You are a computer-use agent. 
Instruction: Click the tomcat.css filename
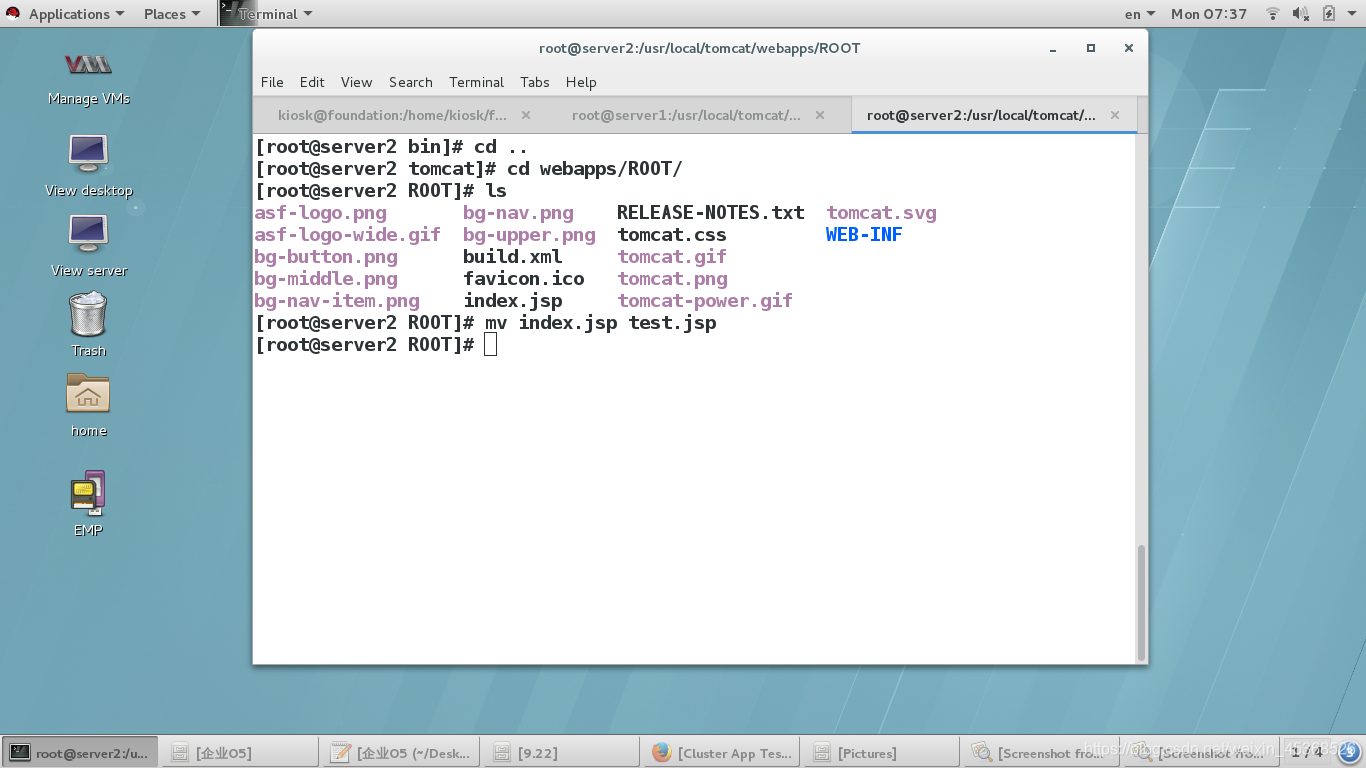(672, 235)
